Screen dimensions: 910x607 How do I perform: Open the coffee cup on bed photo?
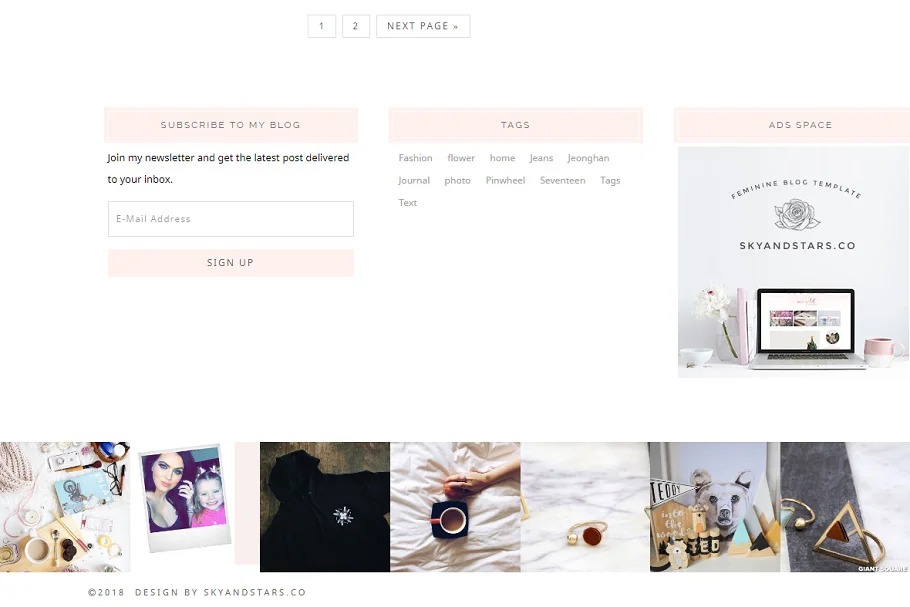tap(455, 507)
